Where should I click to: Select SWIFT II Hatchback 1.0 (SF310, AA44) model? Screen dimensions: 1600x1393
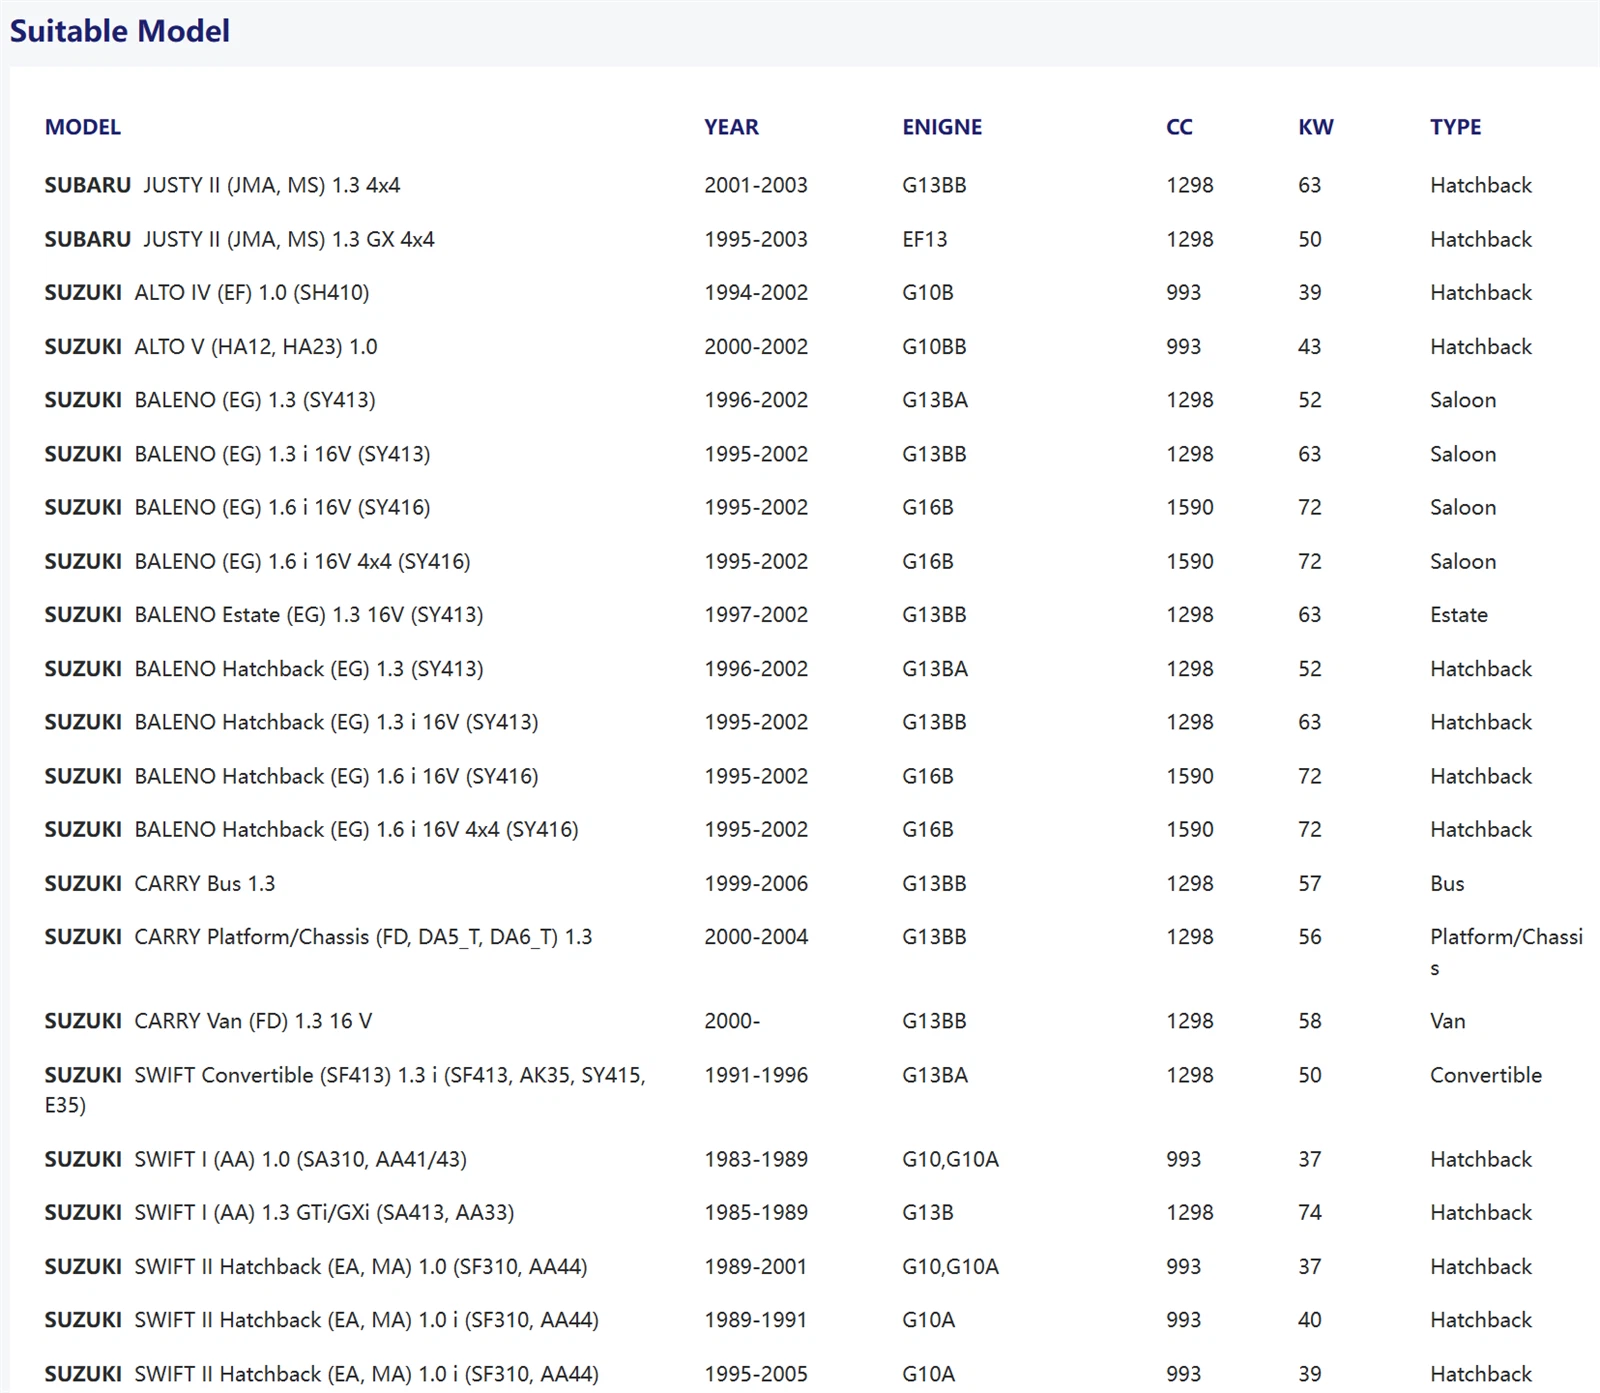pyautogui.click(x=316, y=1267)
